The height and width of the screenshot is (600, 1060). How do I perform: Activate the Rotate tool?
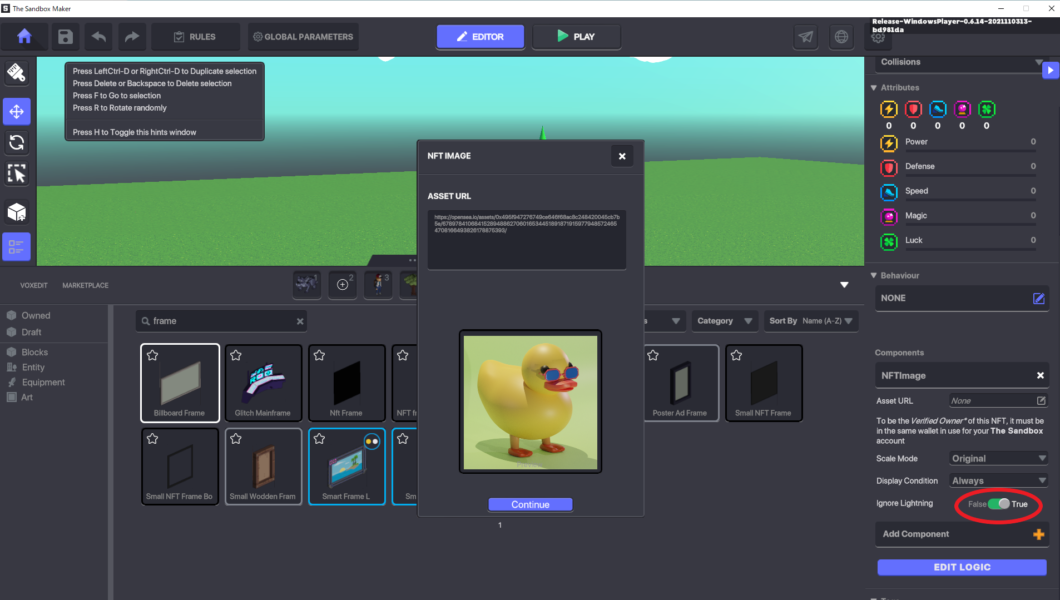pos(16,143)
